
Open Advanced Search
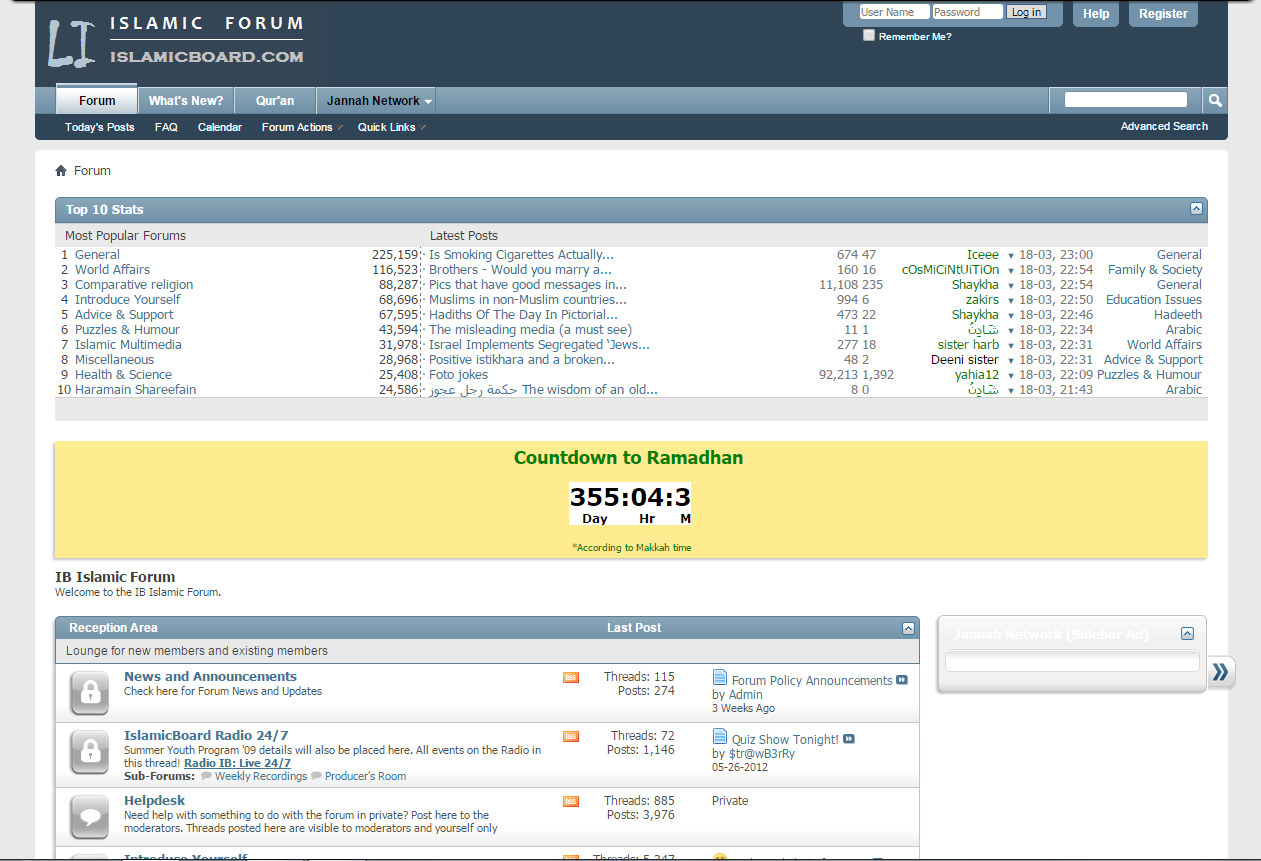pyautogui.click(x=1164, y=126)
